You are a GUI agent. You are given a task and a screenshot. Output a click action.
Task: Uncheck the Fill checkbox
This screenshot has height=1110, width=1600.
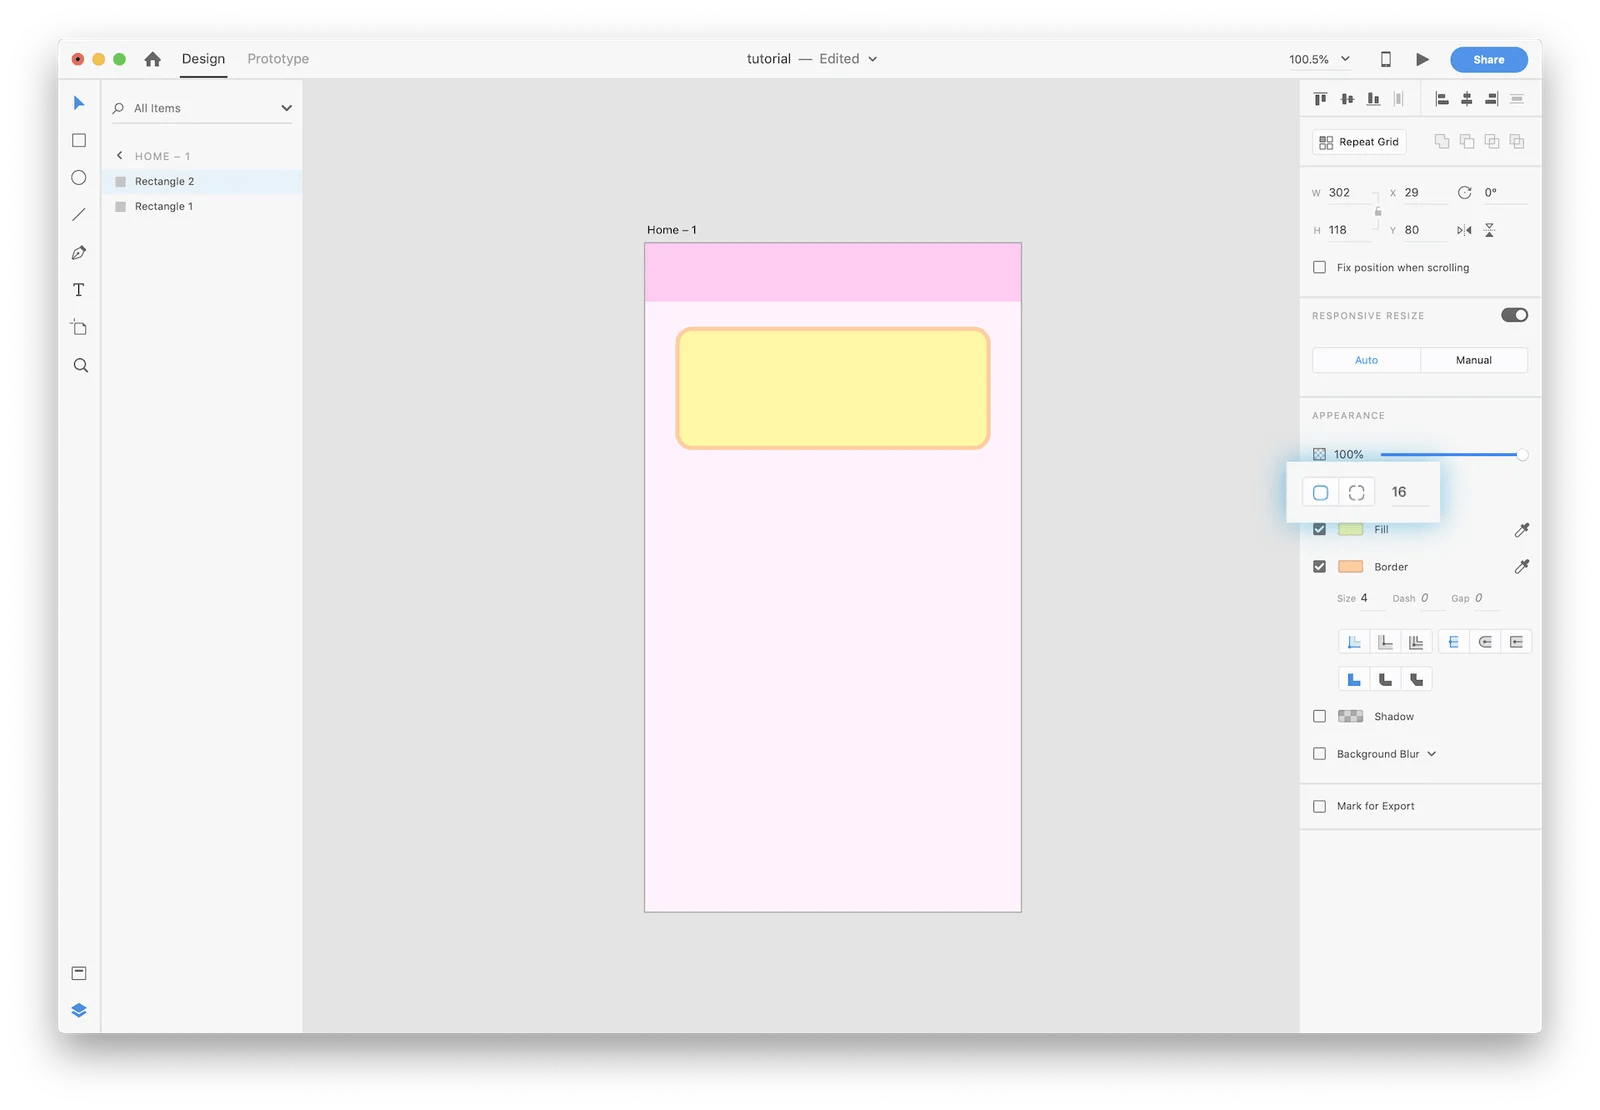click(1320, 529)
